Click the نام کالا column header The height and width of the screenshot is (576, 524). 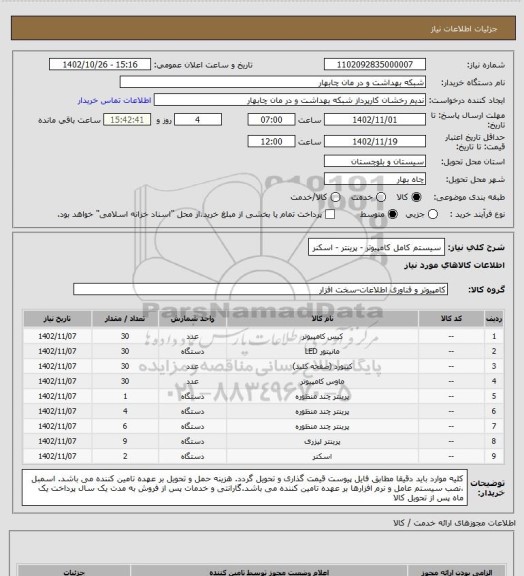[322, 319]
